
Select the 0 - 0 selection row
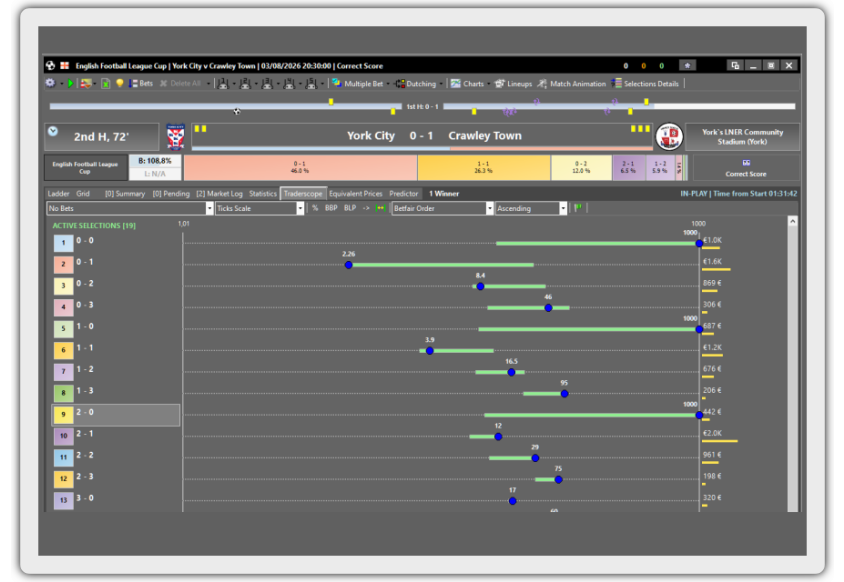click(116, 242)
